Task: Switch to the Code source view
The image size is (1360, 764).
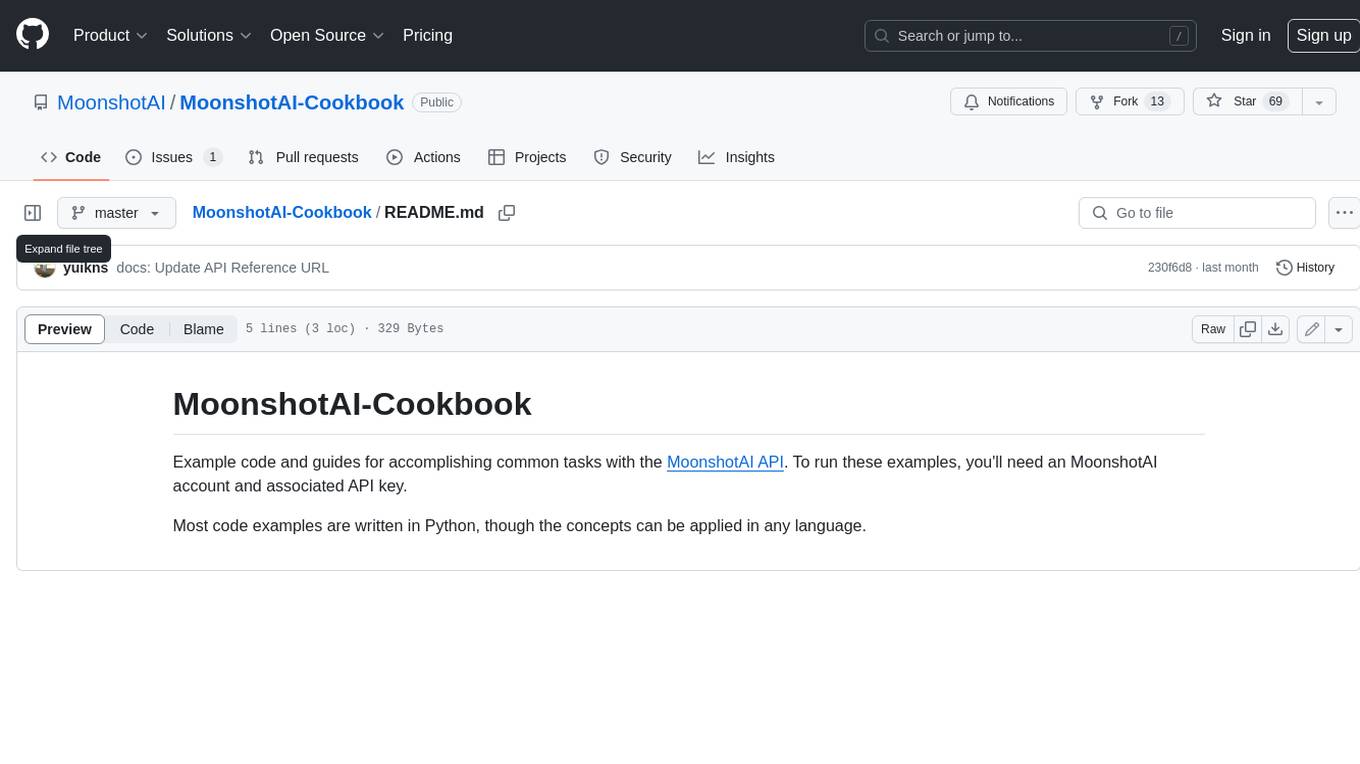Action: [x=137, y=329]
